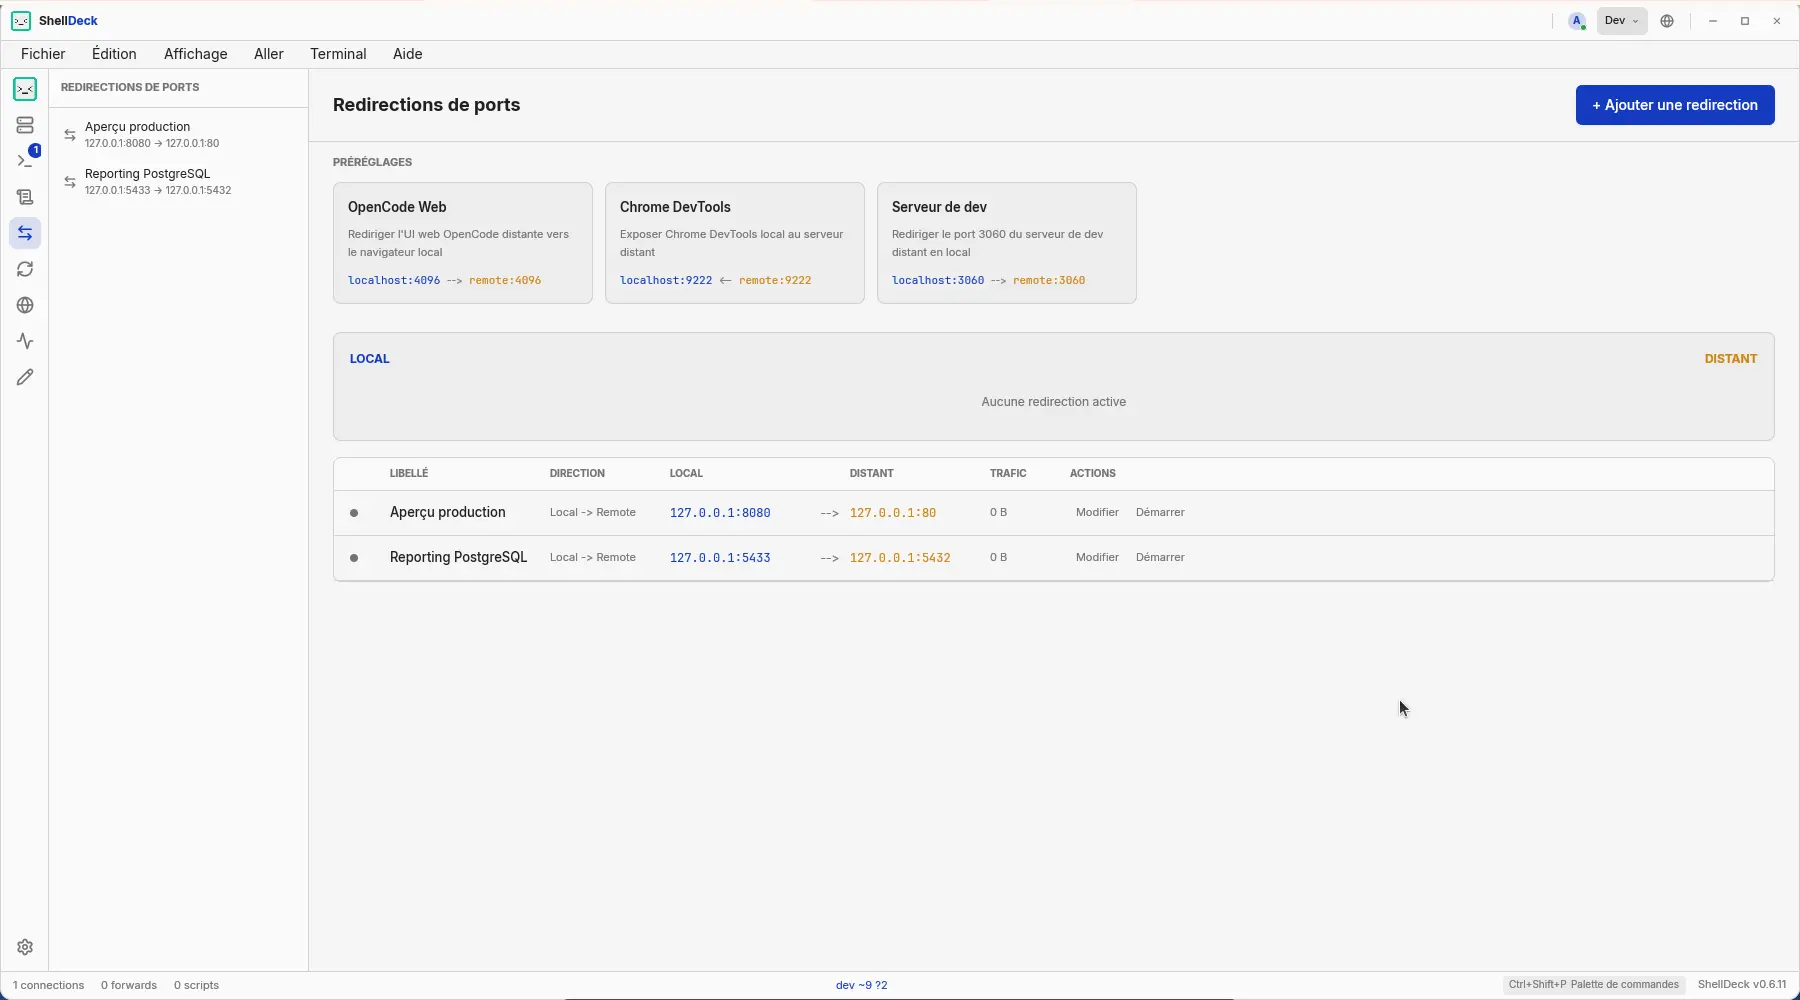Click 'remote:9222' in Chrome DevTools card

pyautogui.click(x=775, y=280)
